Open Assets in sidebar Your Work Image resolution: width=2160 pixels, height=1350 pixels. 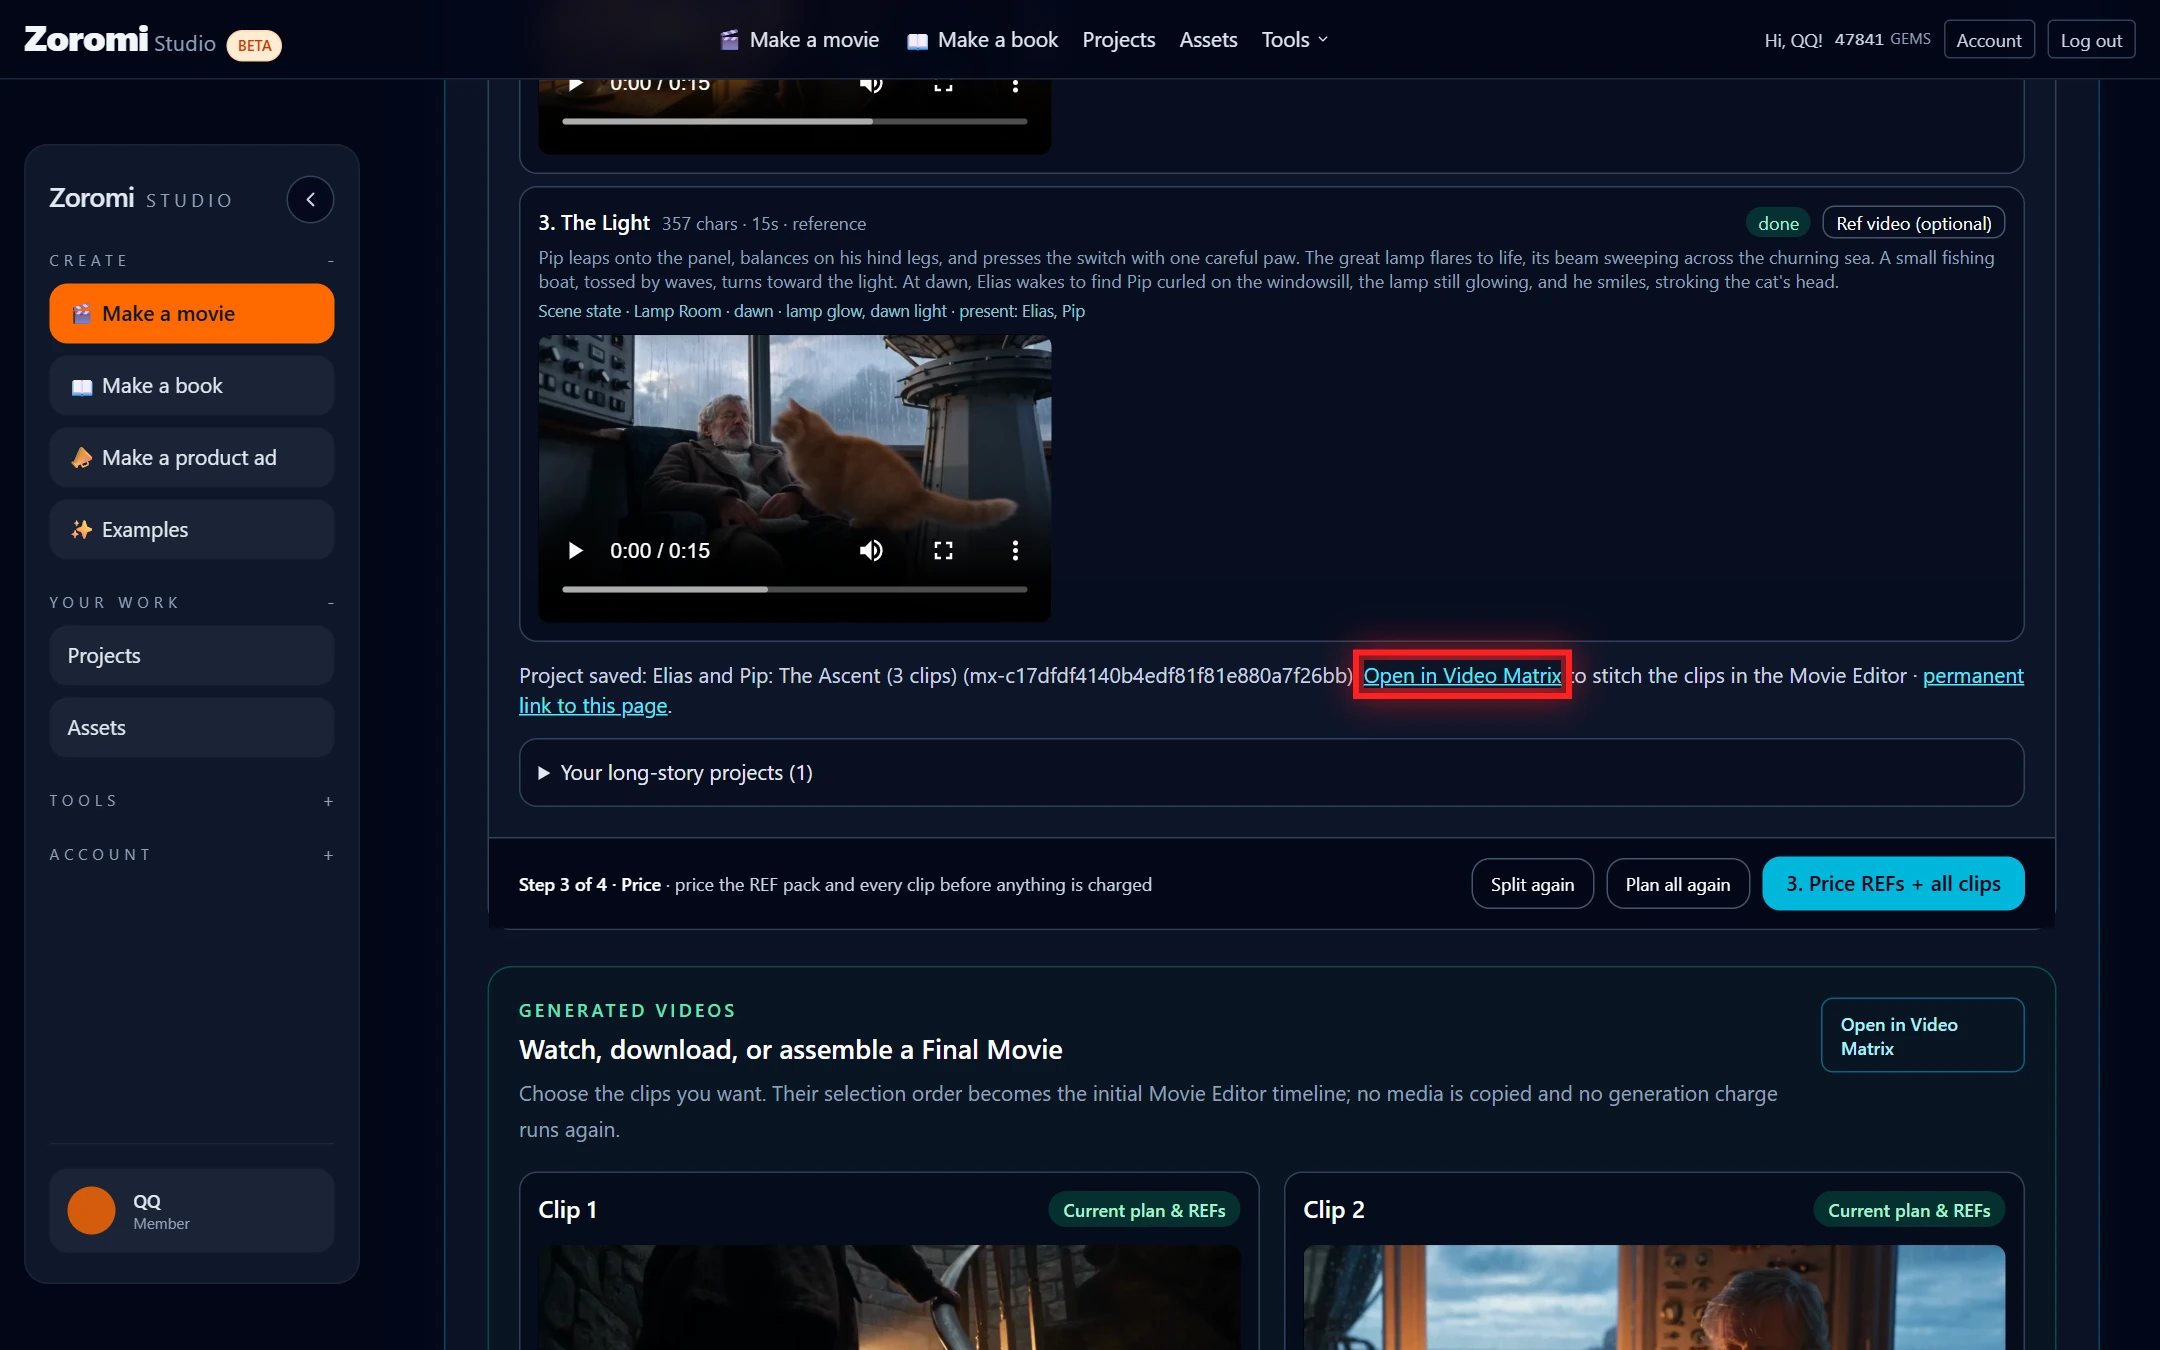[192, 727]
